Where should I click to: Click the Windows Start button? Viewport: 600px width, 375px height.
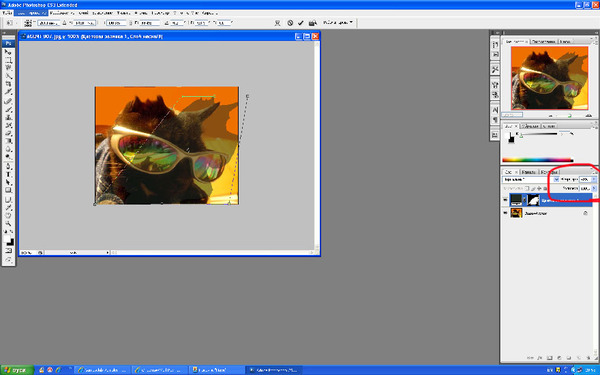pyautogui.click(x=18, y=370)
